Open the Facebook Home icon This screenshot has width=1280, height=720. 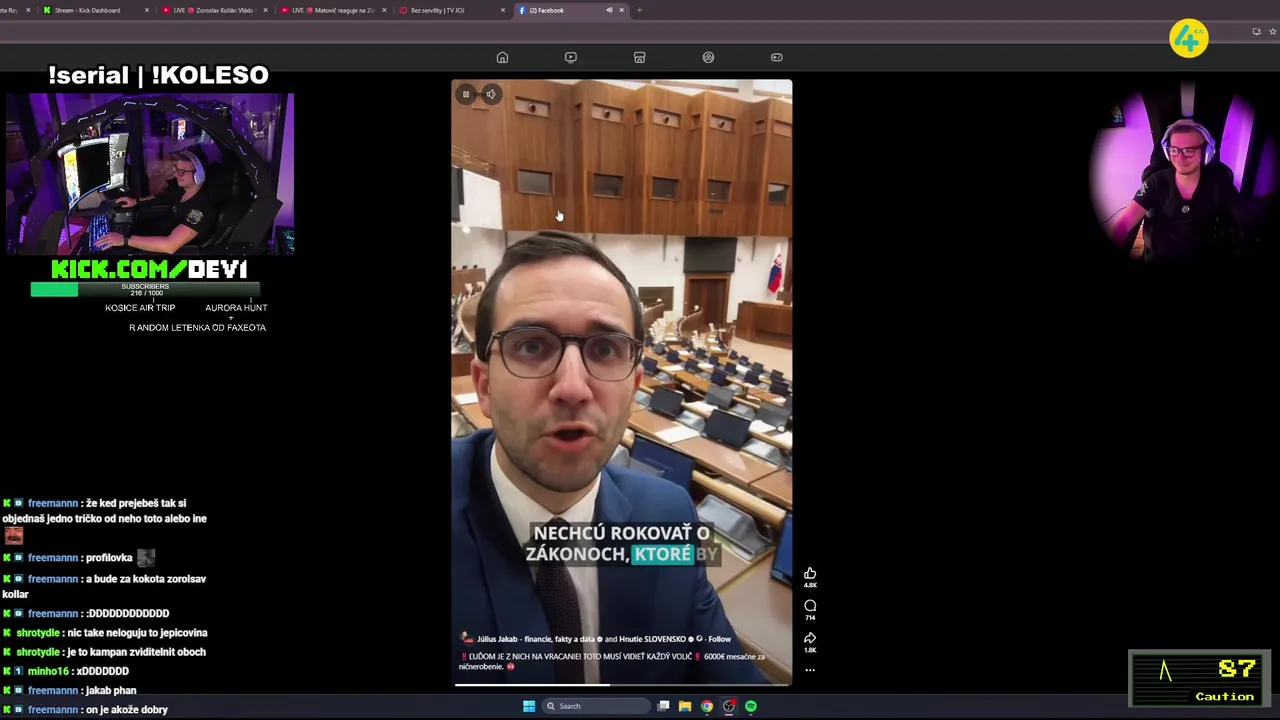tap(502, 57)
